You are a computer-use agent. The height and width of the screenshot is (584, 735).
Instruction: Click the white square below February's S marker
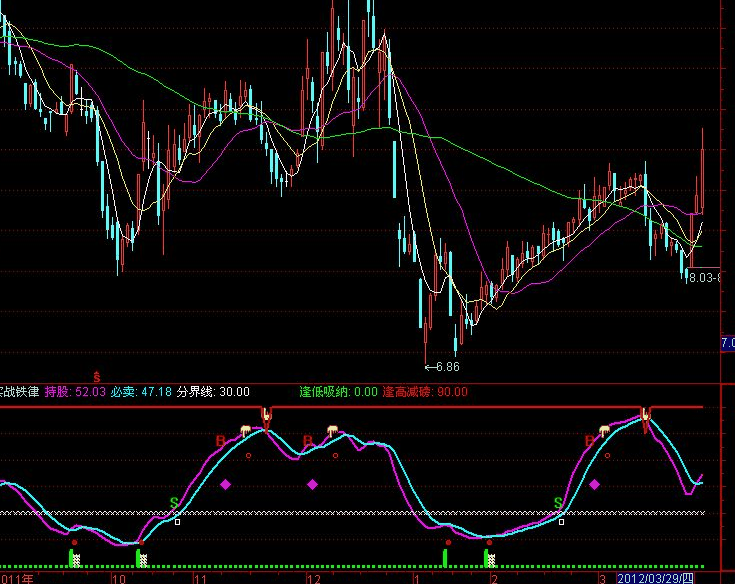click(561, 522)
